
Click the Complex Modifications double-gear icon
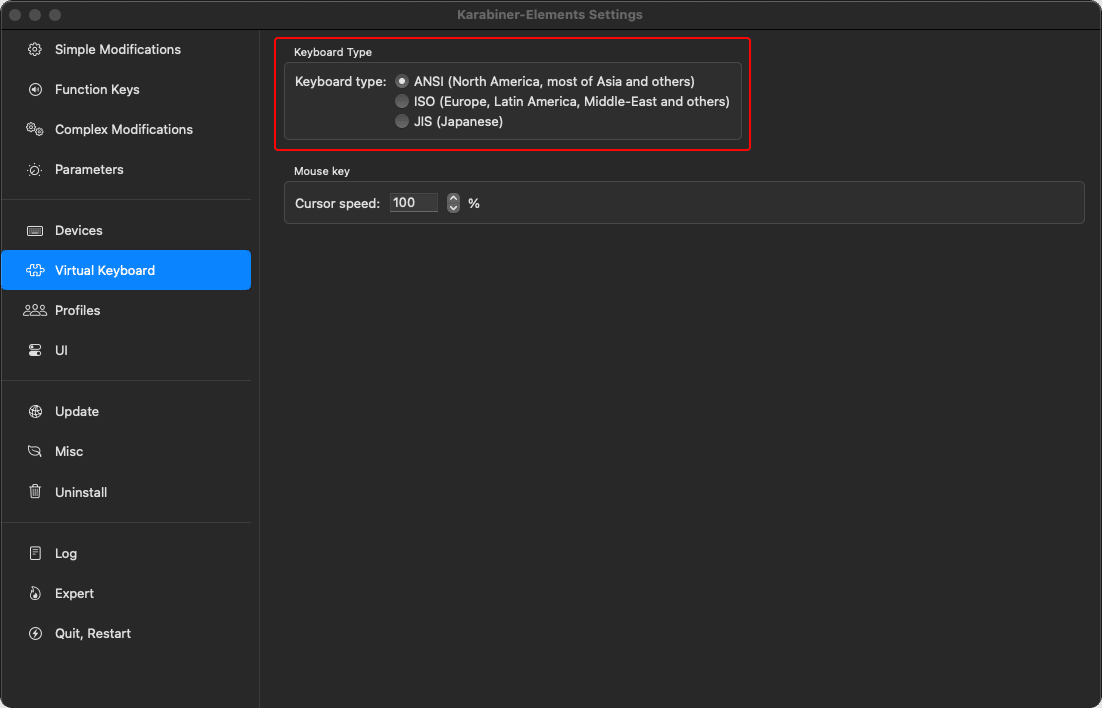pos(34,129)
